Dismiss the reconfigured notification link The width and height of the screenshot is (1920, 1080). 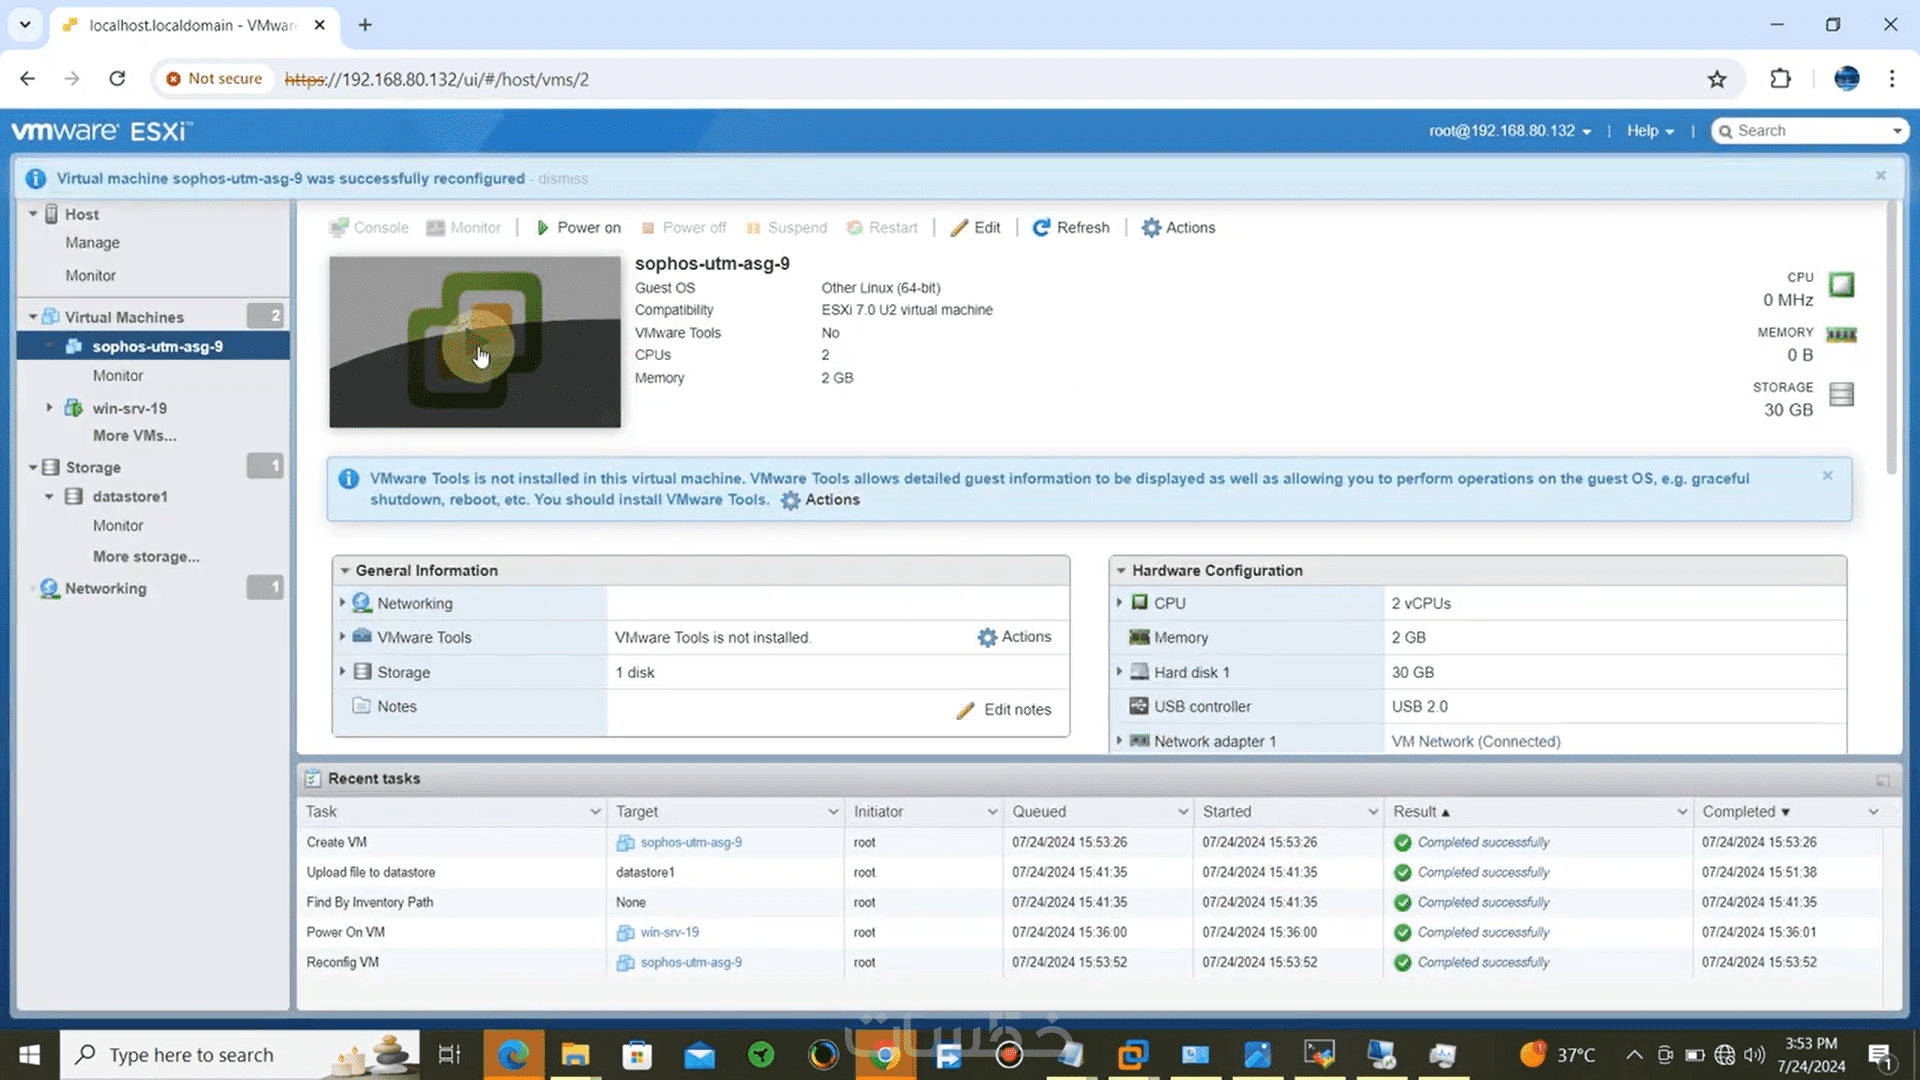[x=562, y=179]
